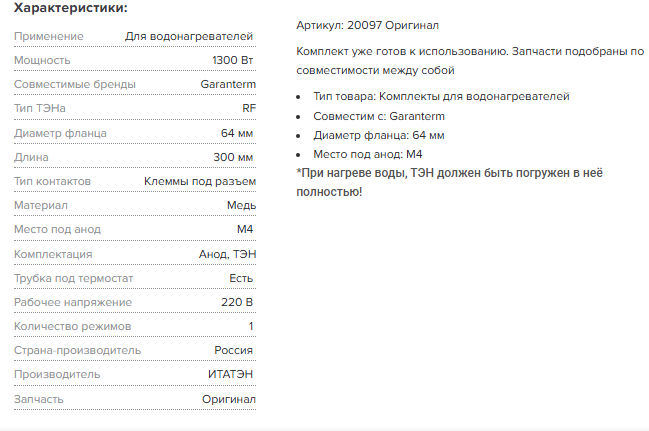This screenshot has width=649, height=431.
Task: Select the 'Совместимые бренды' label
Action: click(x=75, y=84)
